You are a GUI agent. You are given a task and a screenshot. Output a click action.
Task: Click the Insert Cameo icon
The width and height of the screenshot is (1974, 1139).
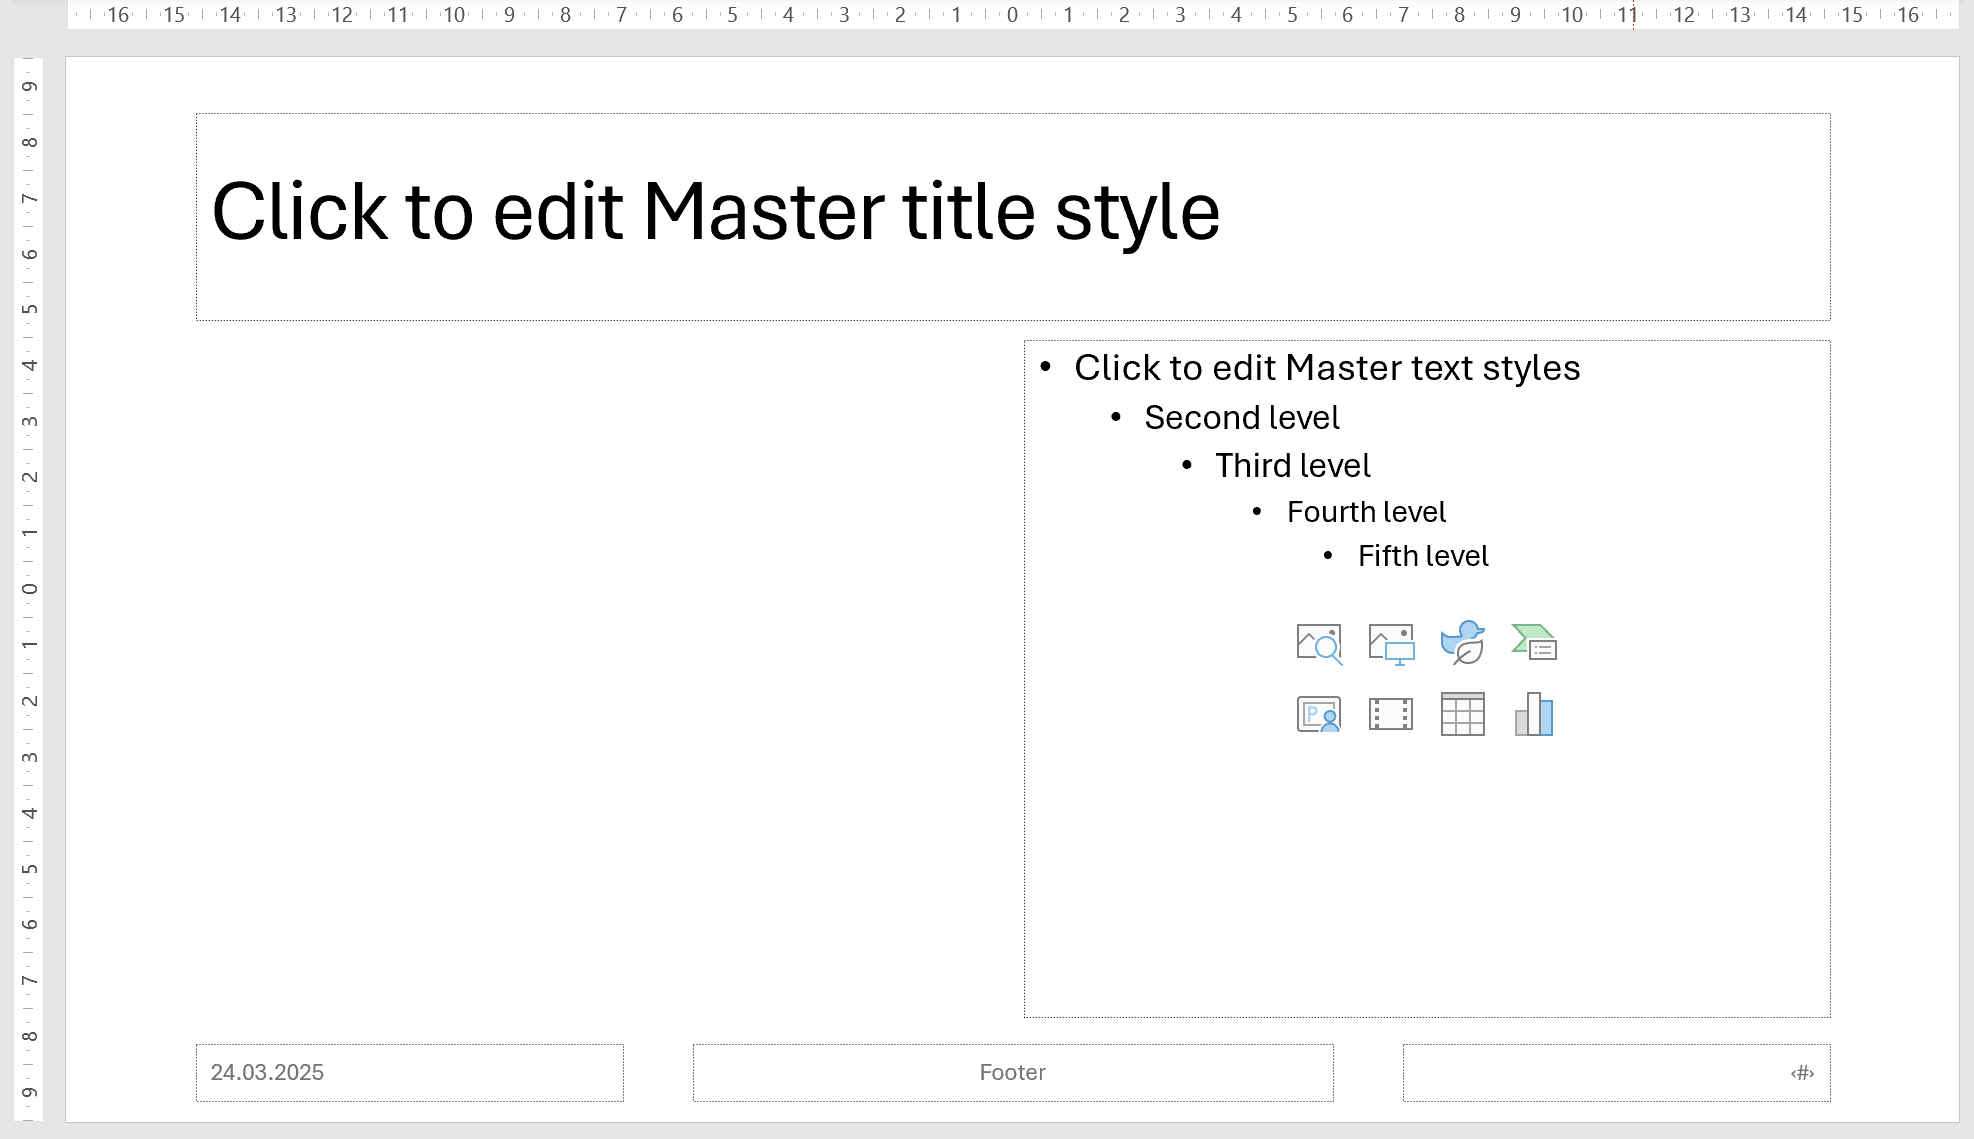[x=1318, y=715]
